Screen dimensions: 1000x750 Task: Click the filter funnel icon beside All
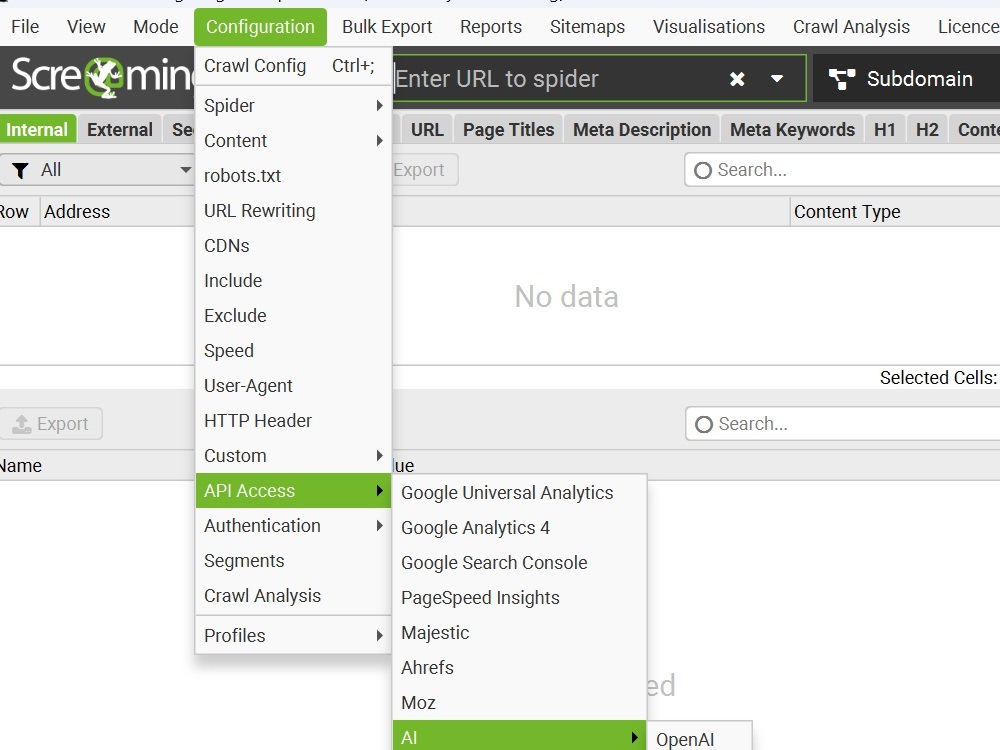(x=20, y=170)
